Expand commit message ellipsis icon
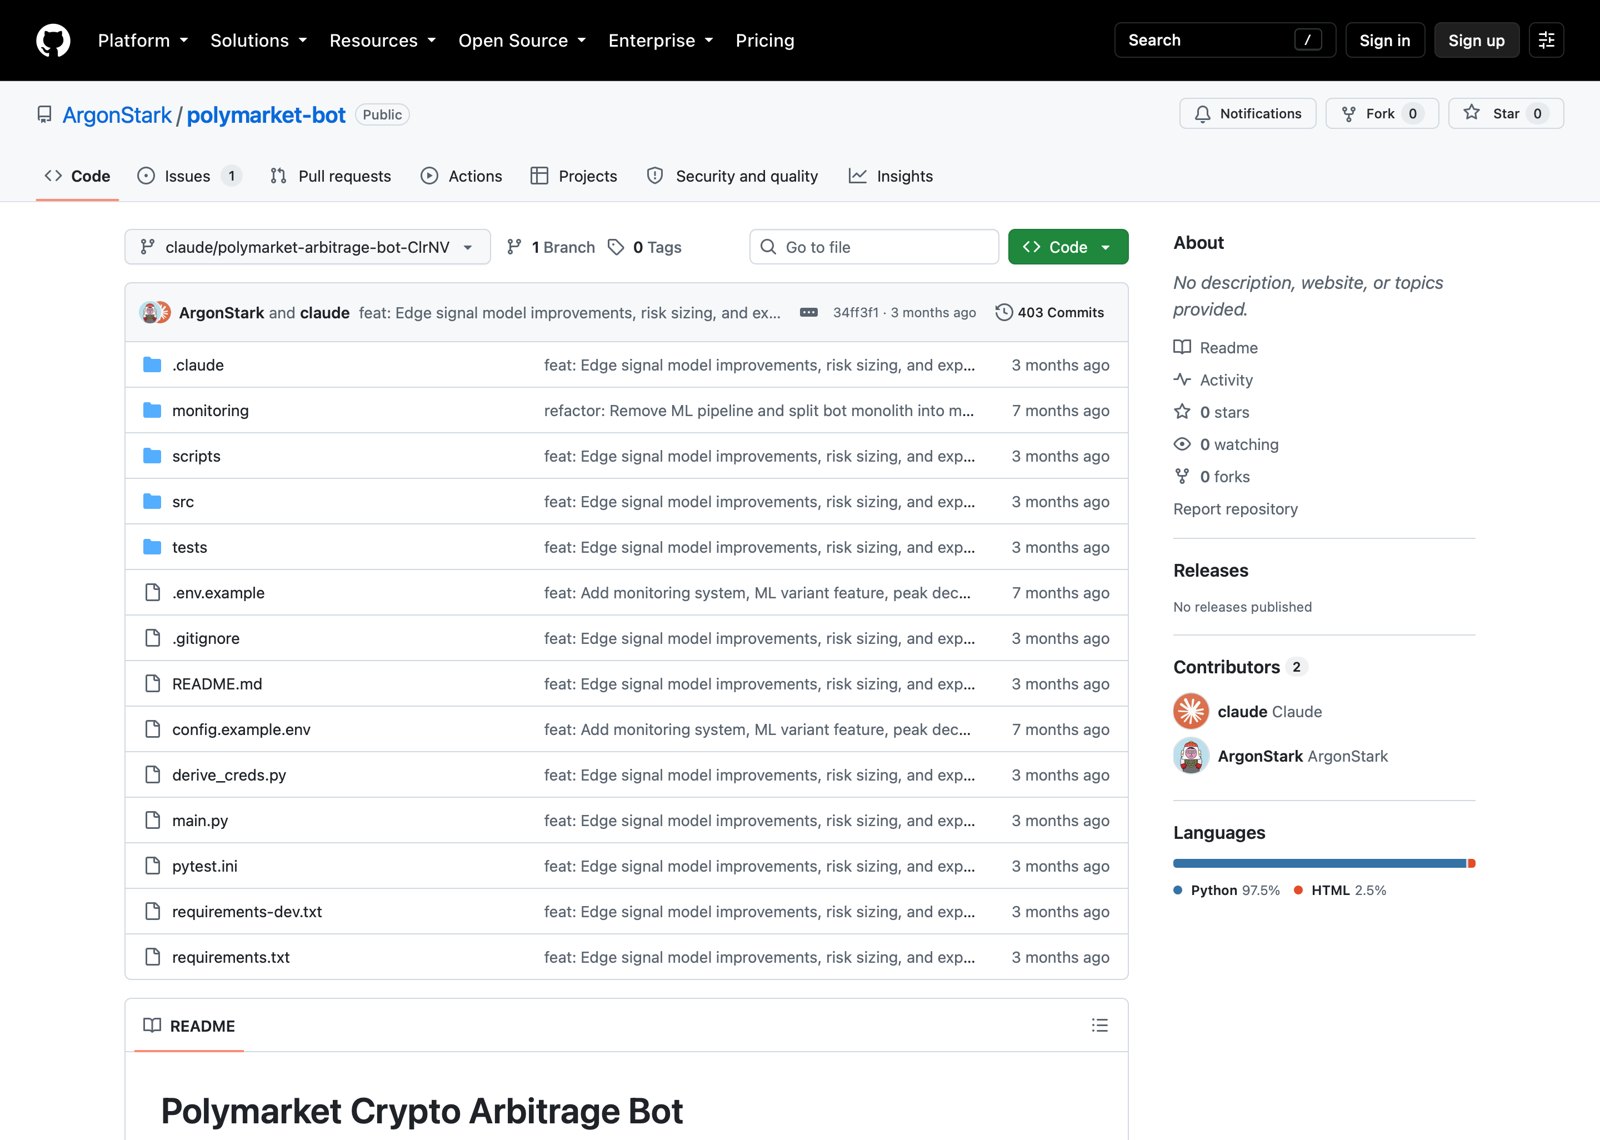This screenshot has width=1600, height=1140. tap(809, 312)
